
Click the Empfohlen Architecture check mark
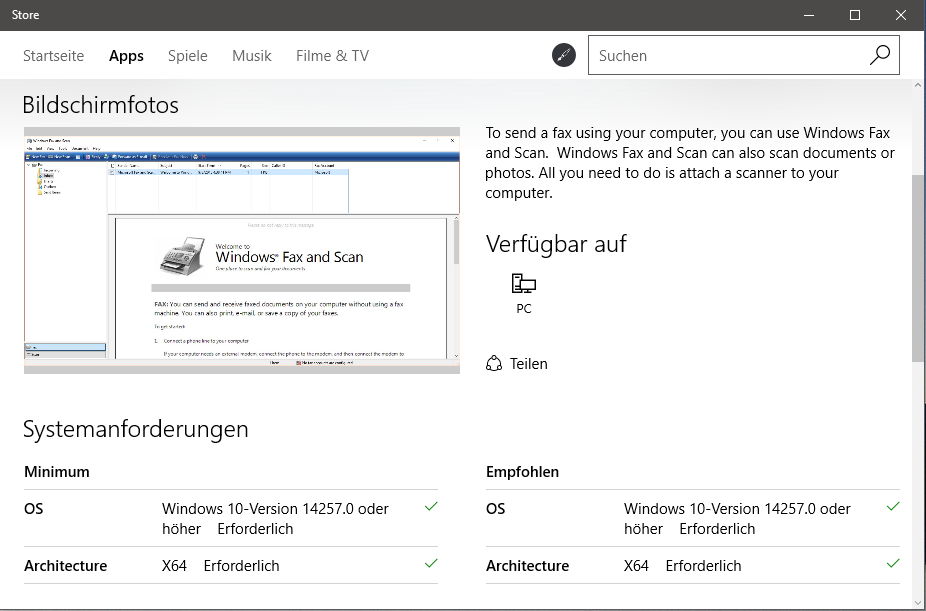(x=893, y=563)
